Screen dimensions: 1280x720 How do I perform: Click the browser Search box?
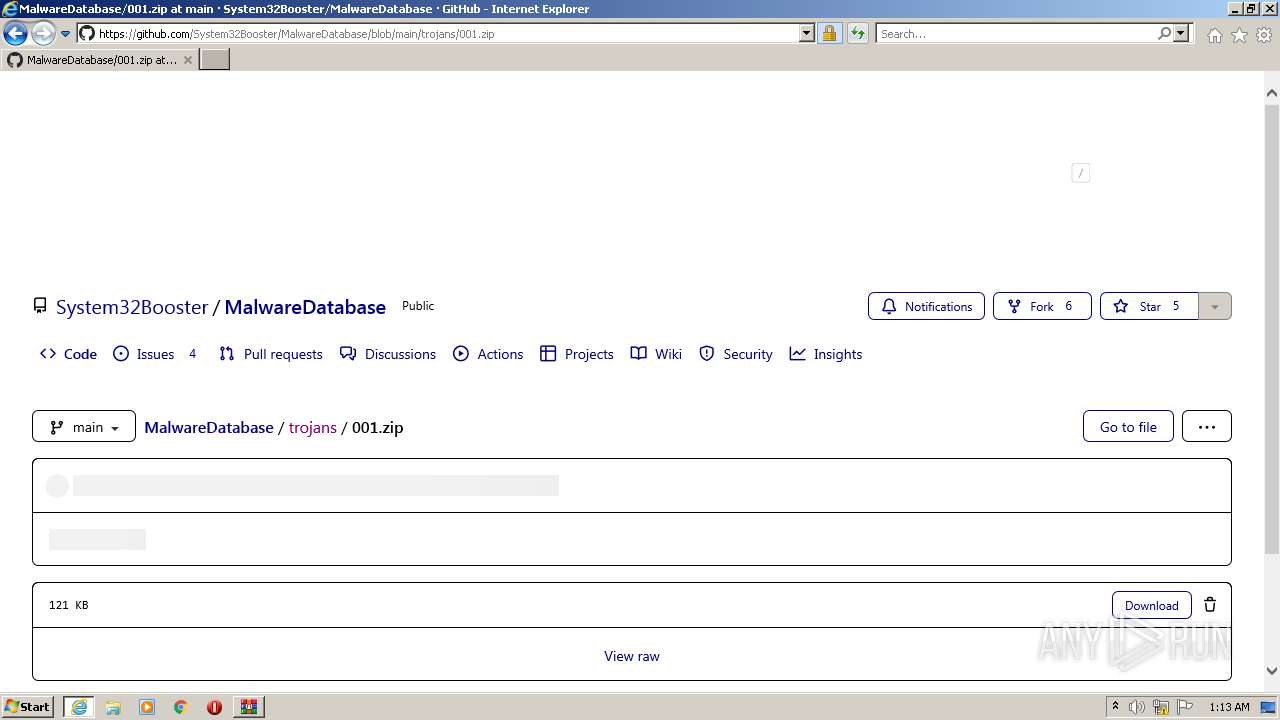tap(1016, 33)
